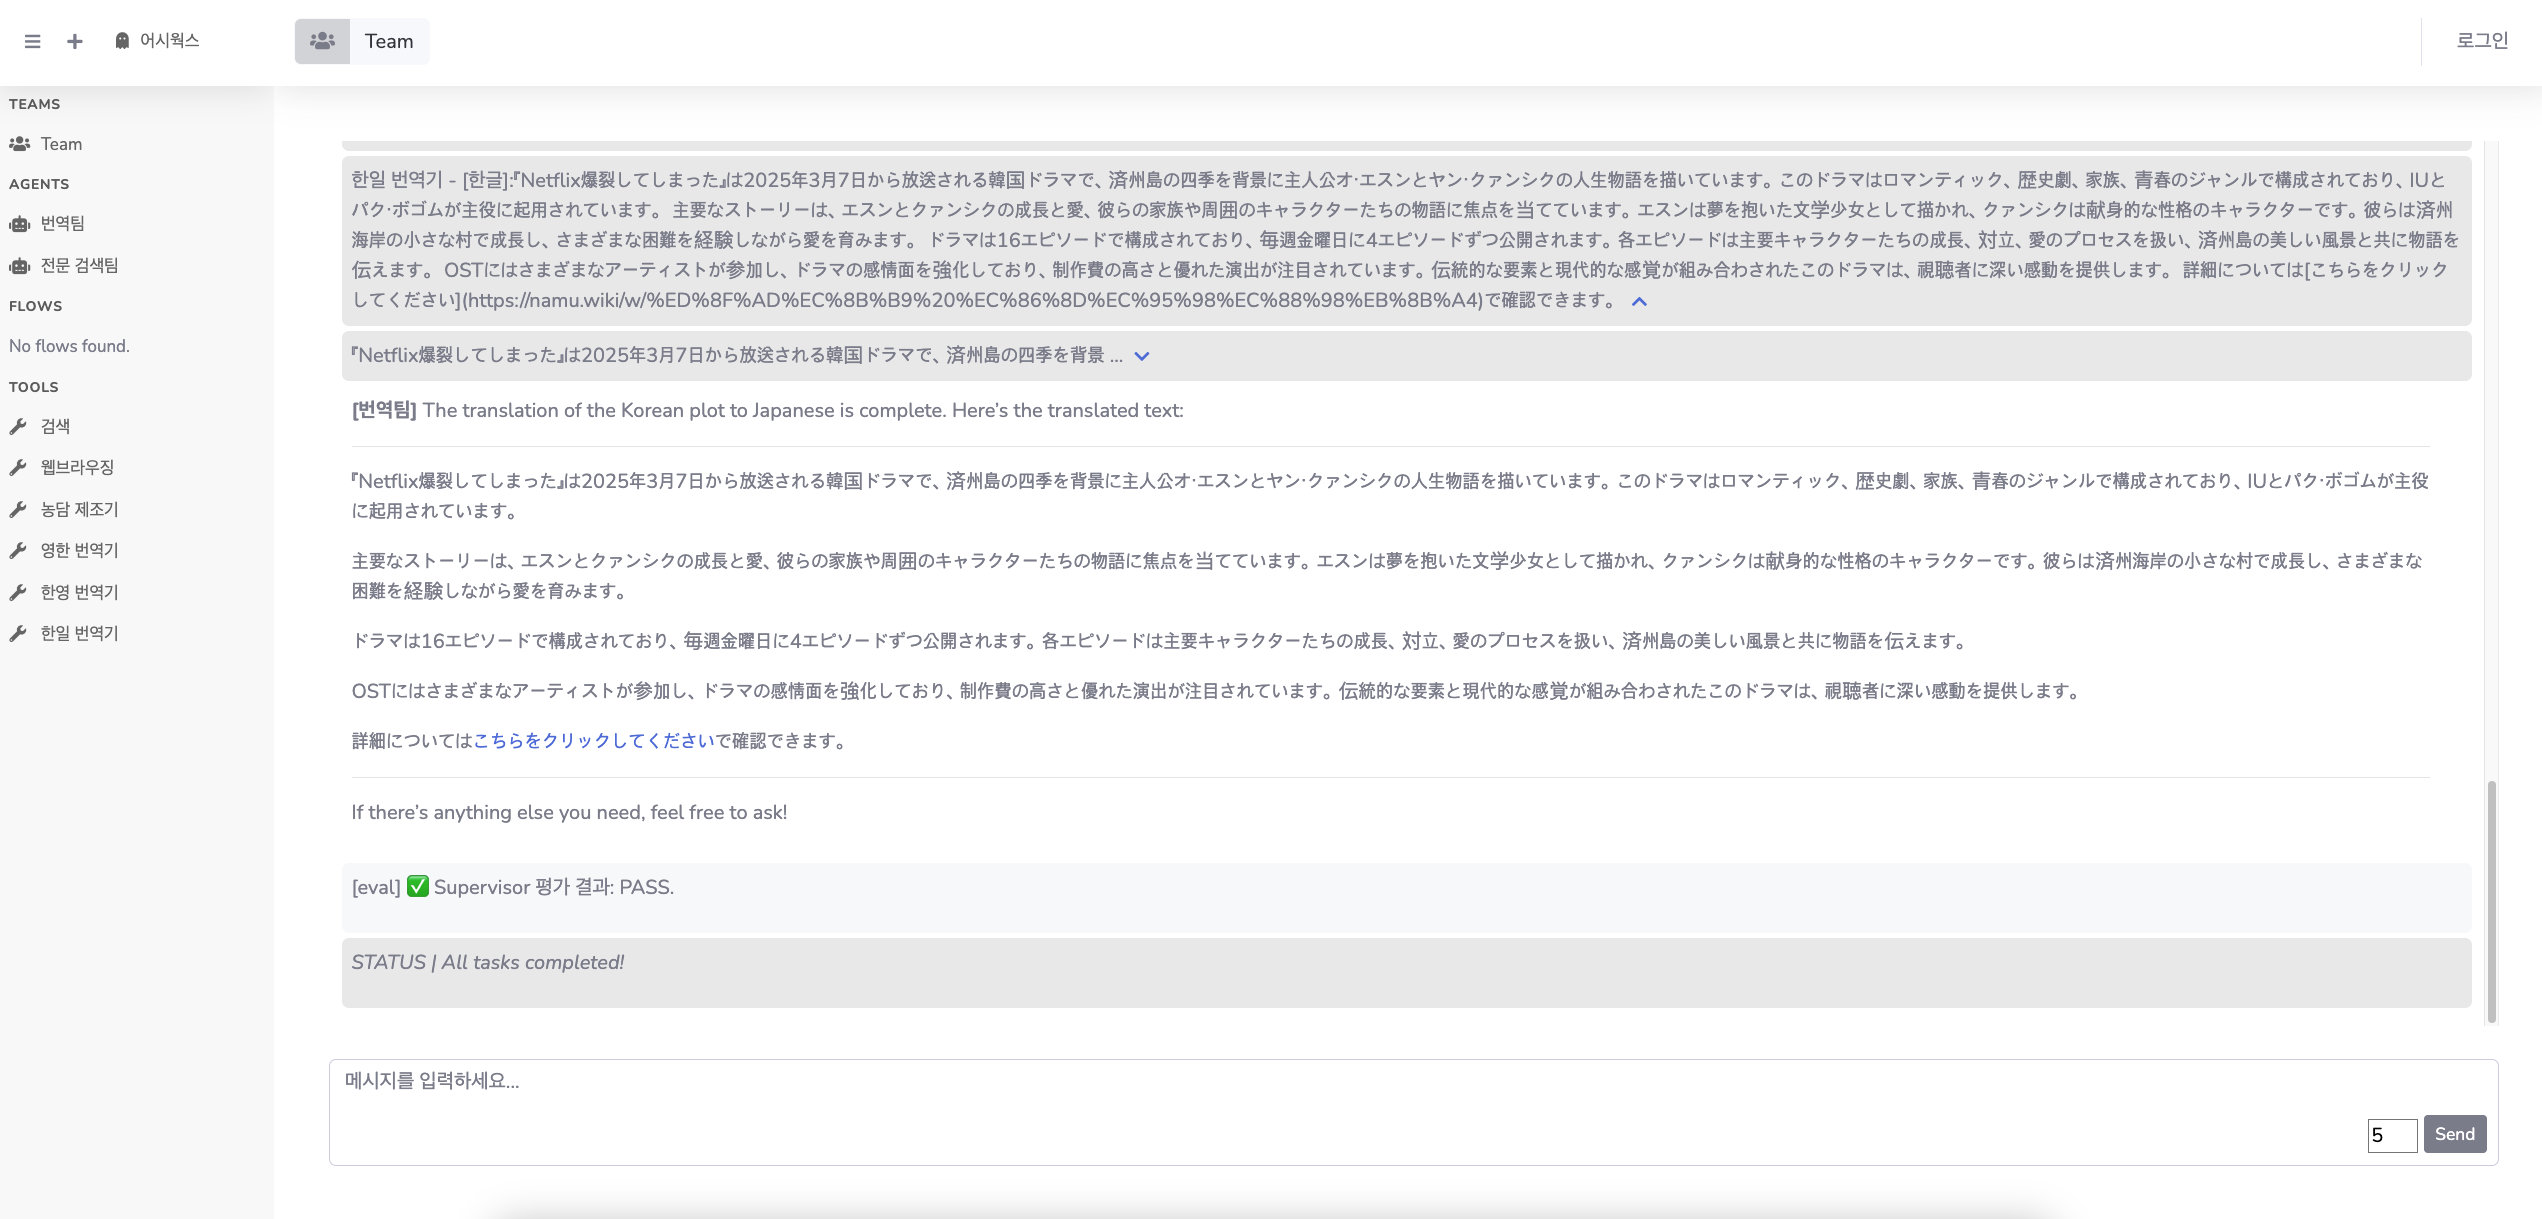Viewport: 2542px width, 1219px height.
Task: Select Team in the TEAMS sidebar list
Action: 61,144
